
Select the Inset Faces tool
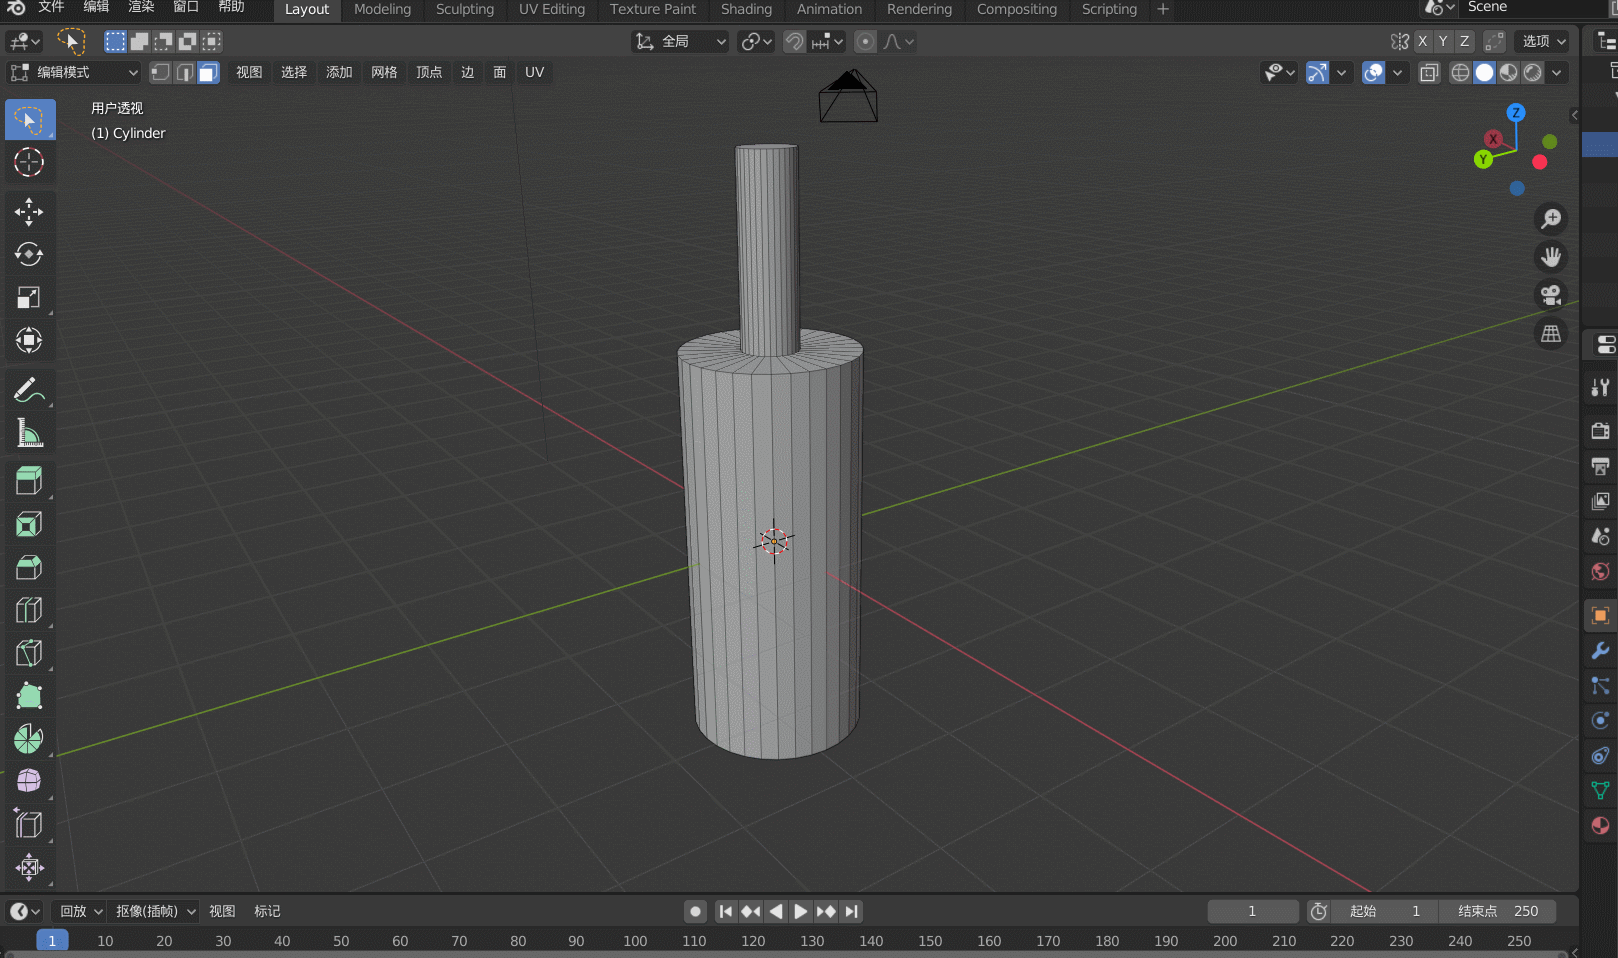pyautogui.click(x=29, y=524)
